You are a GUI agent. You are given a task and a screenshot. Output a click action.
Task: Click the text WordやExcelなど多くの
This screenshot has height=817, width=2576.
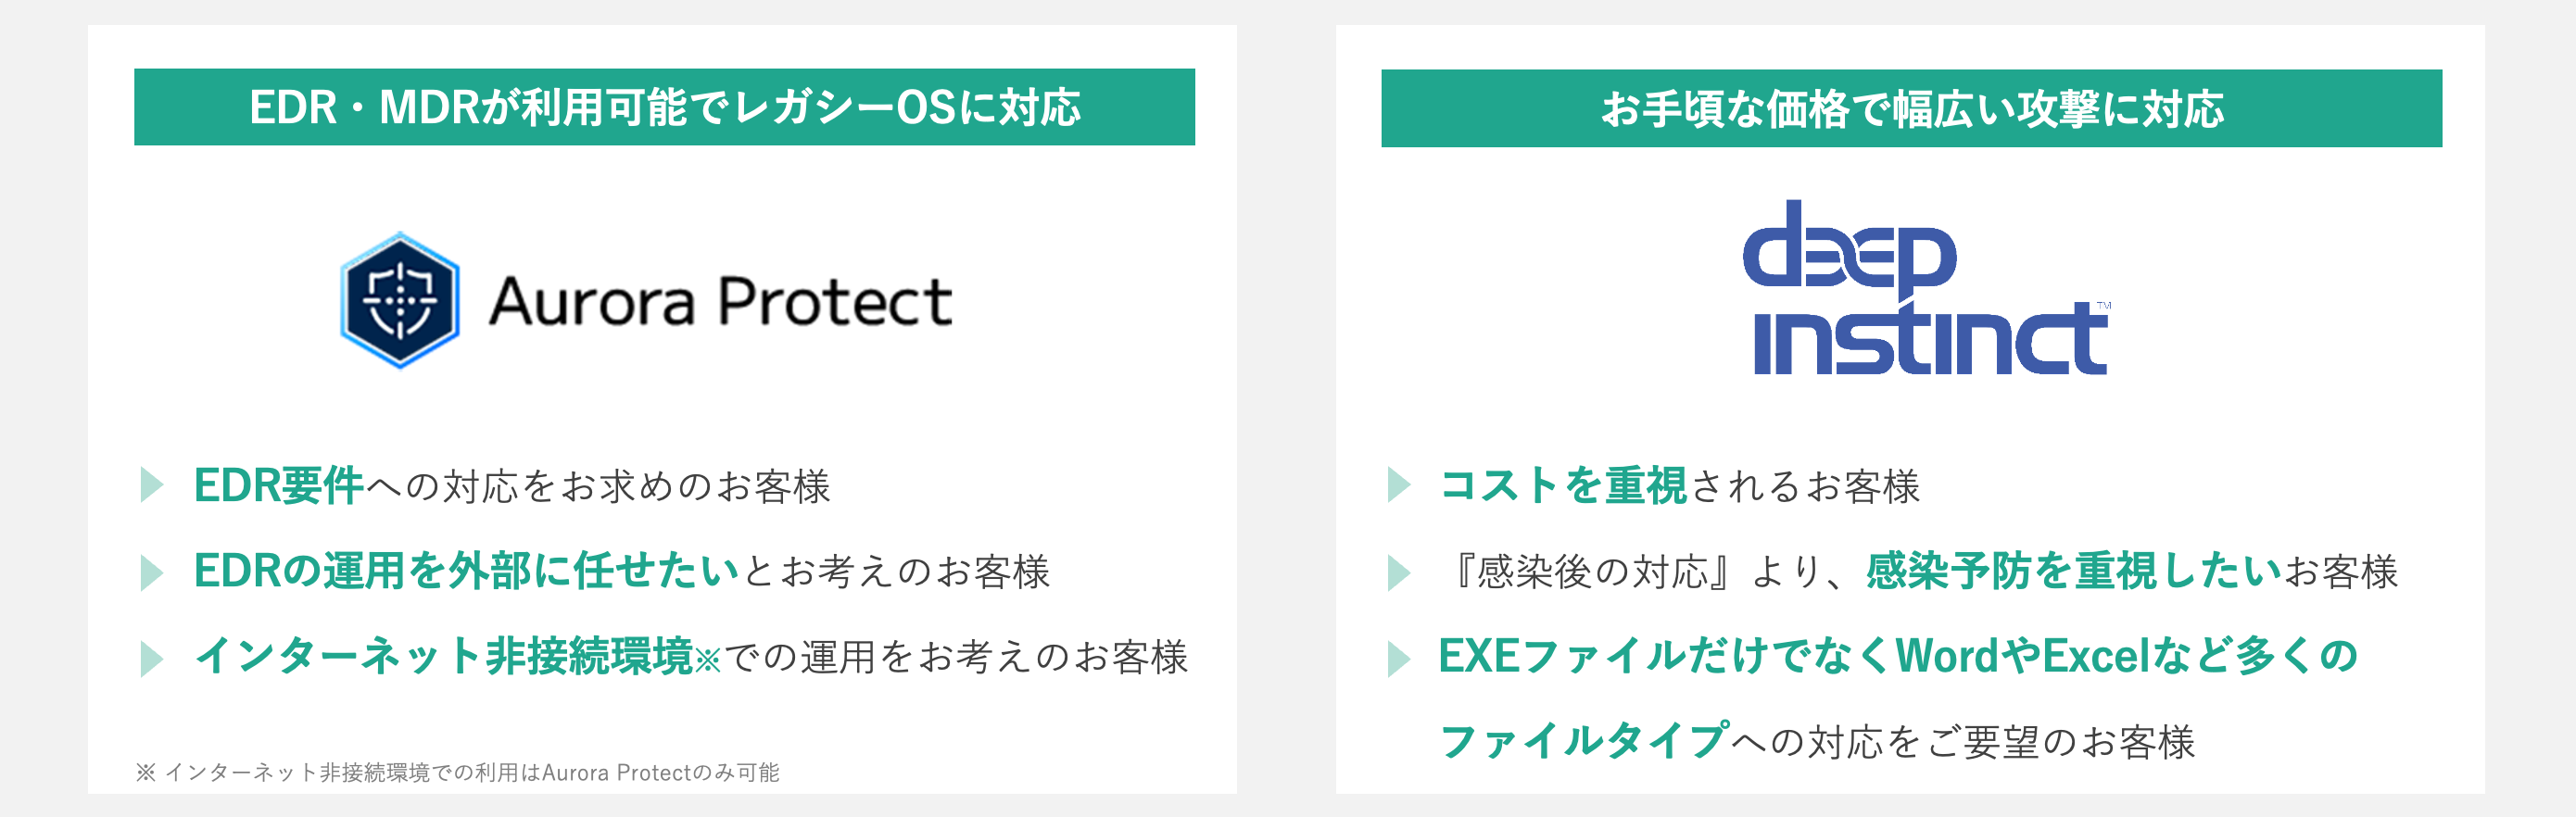2127,656
